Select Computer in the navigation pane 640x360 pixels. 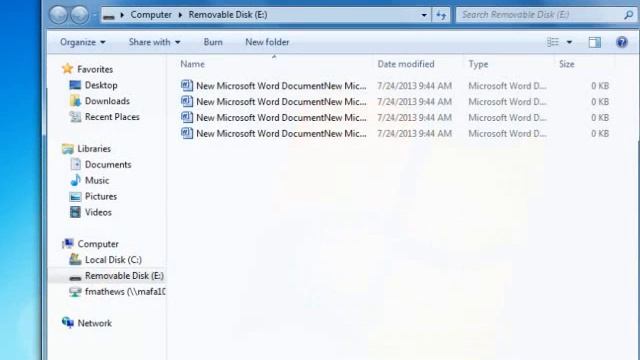pyautogui.click(x=98, y=244)
